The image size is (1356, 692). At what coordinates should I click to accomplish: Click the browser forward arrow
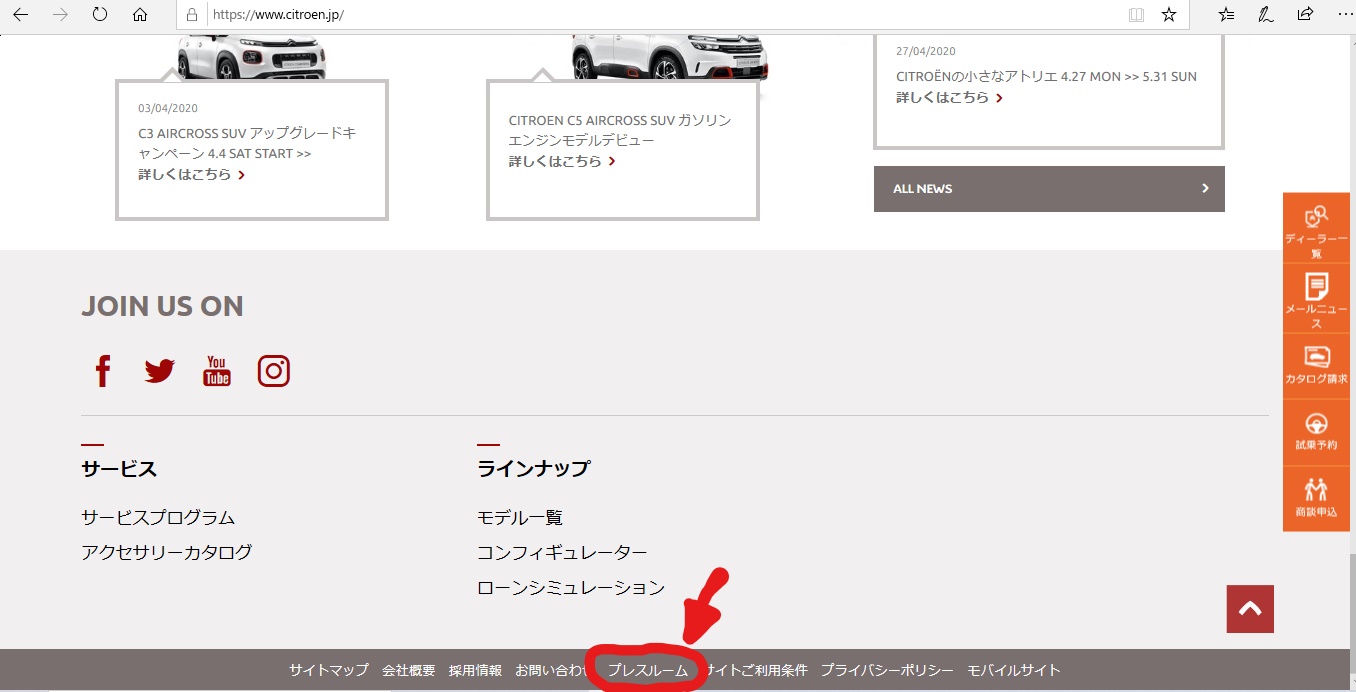60,15
